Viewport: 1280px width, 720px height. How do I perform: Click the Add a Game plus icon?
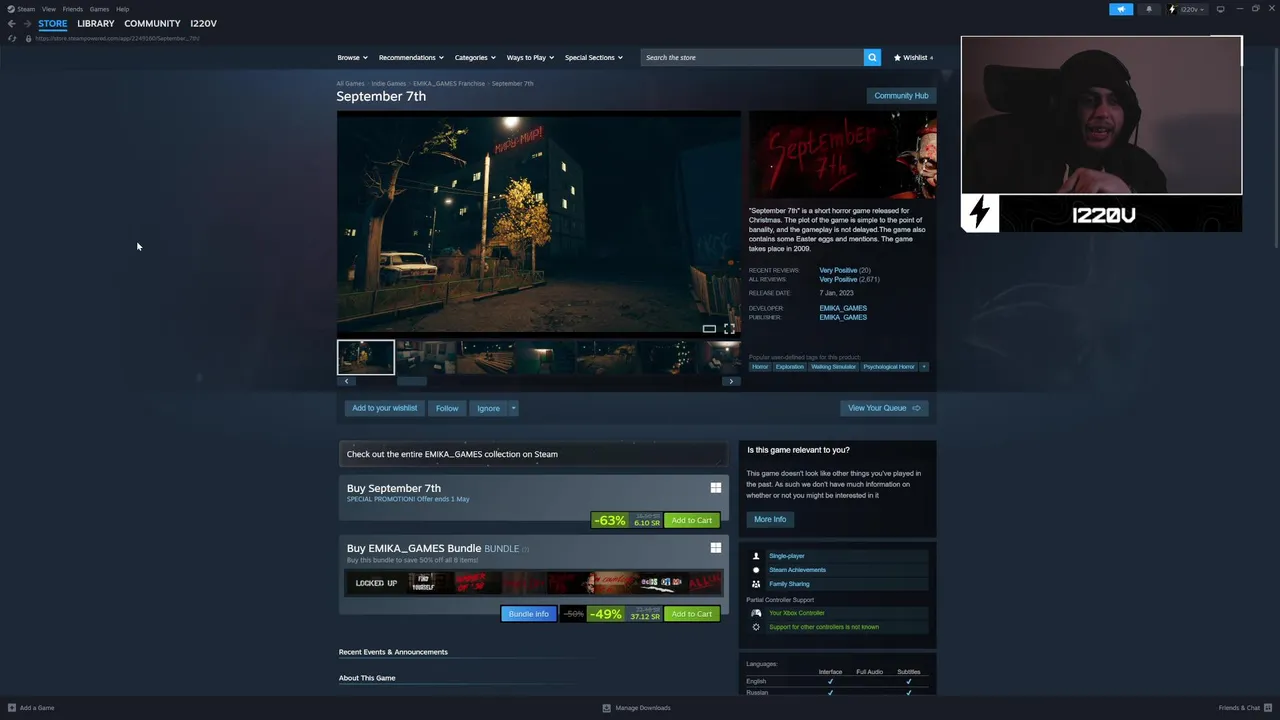pyautogui.click(x=12, y=708)
